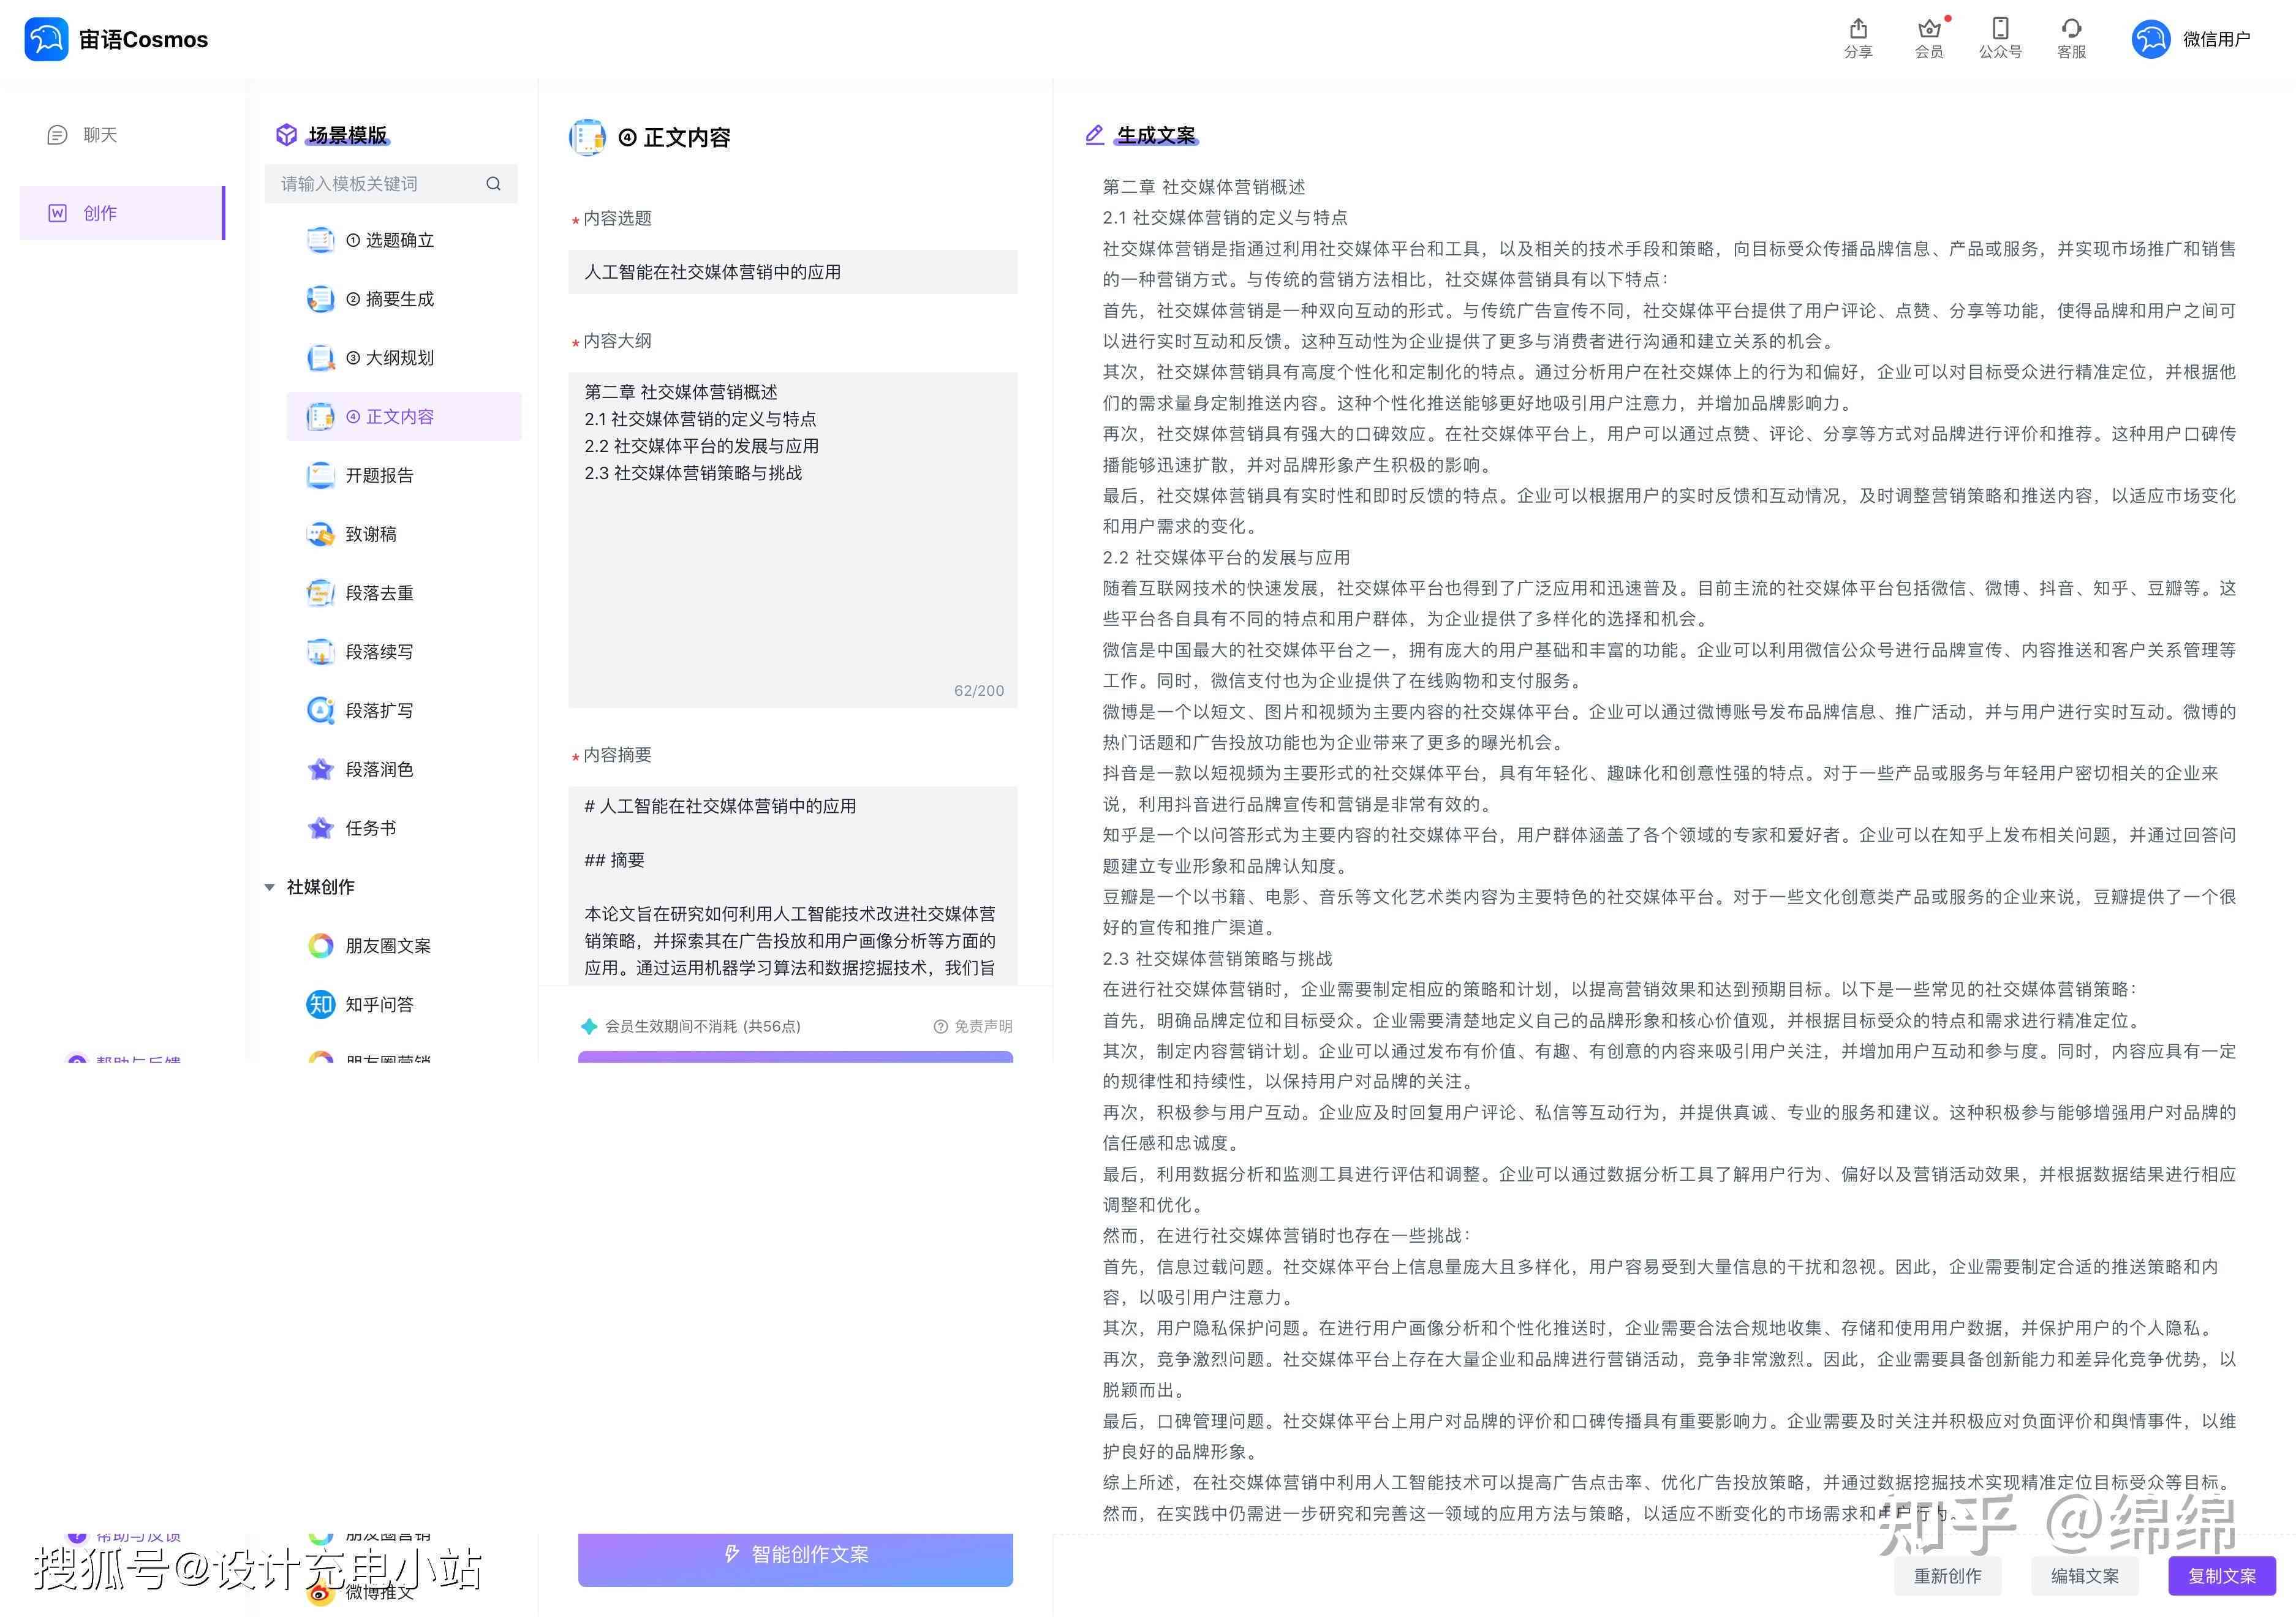Click the 内容大纲 text area

click(793, 540)
